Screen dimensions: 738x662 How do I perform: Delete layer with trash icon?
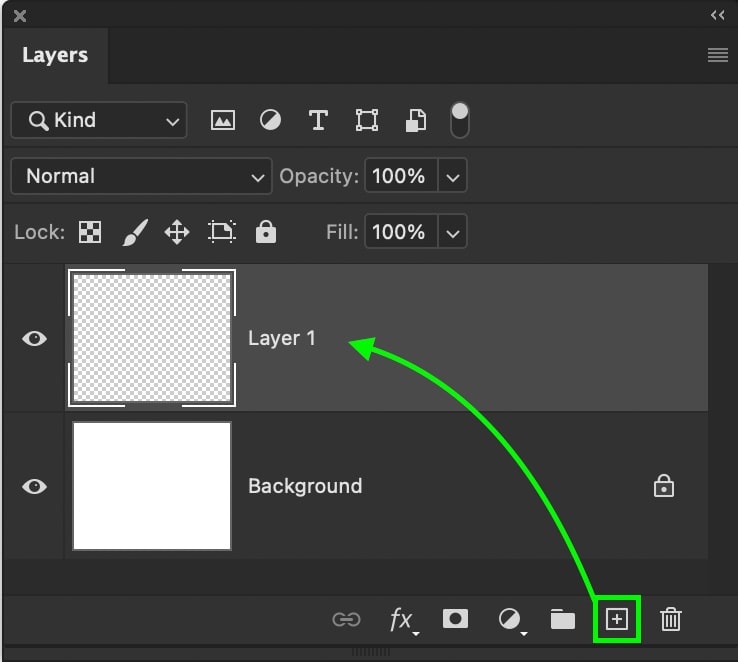[x=670, y=620]
